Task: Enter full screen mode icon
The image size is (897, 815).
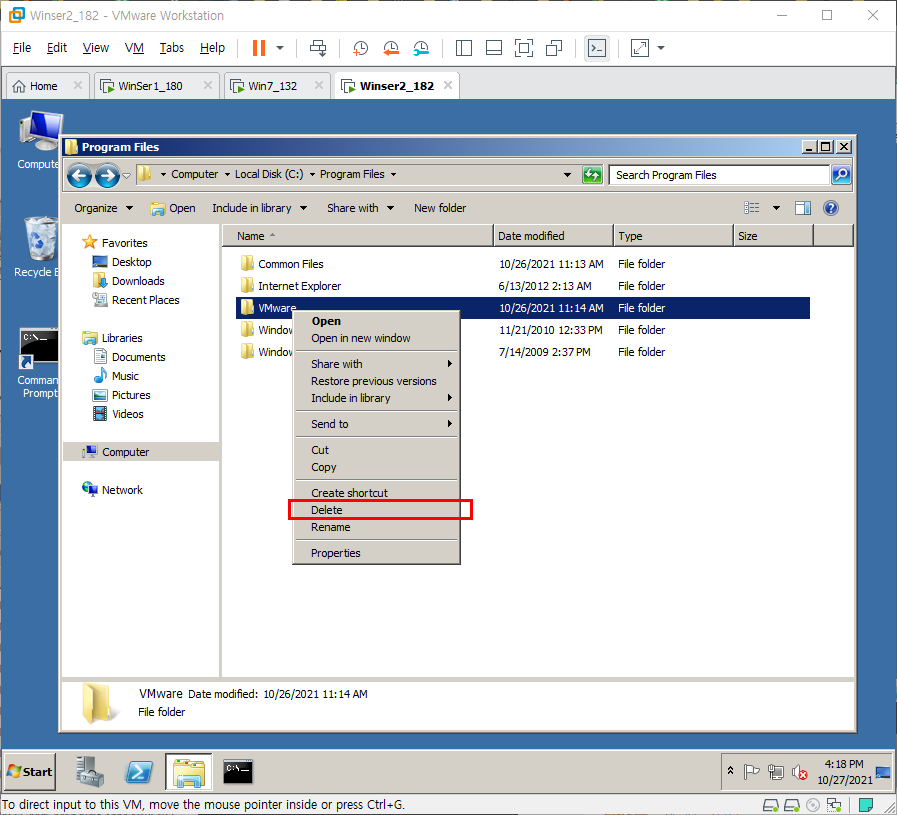Action: click(523, 48)
